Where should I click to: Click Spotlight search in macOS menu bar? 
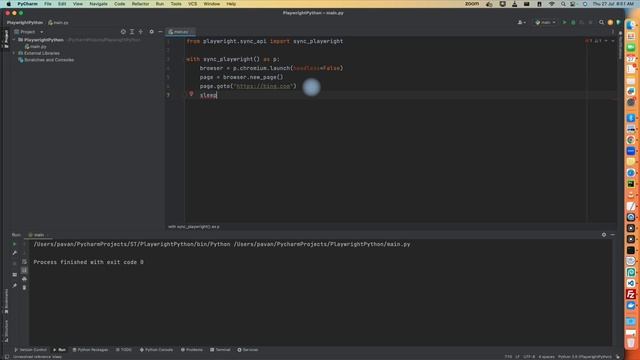tap(563, 4)
